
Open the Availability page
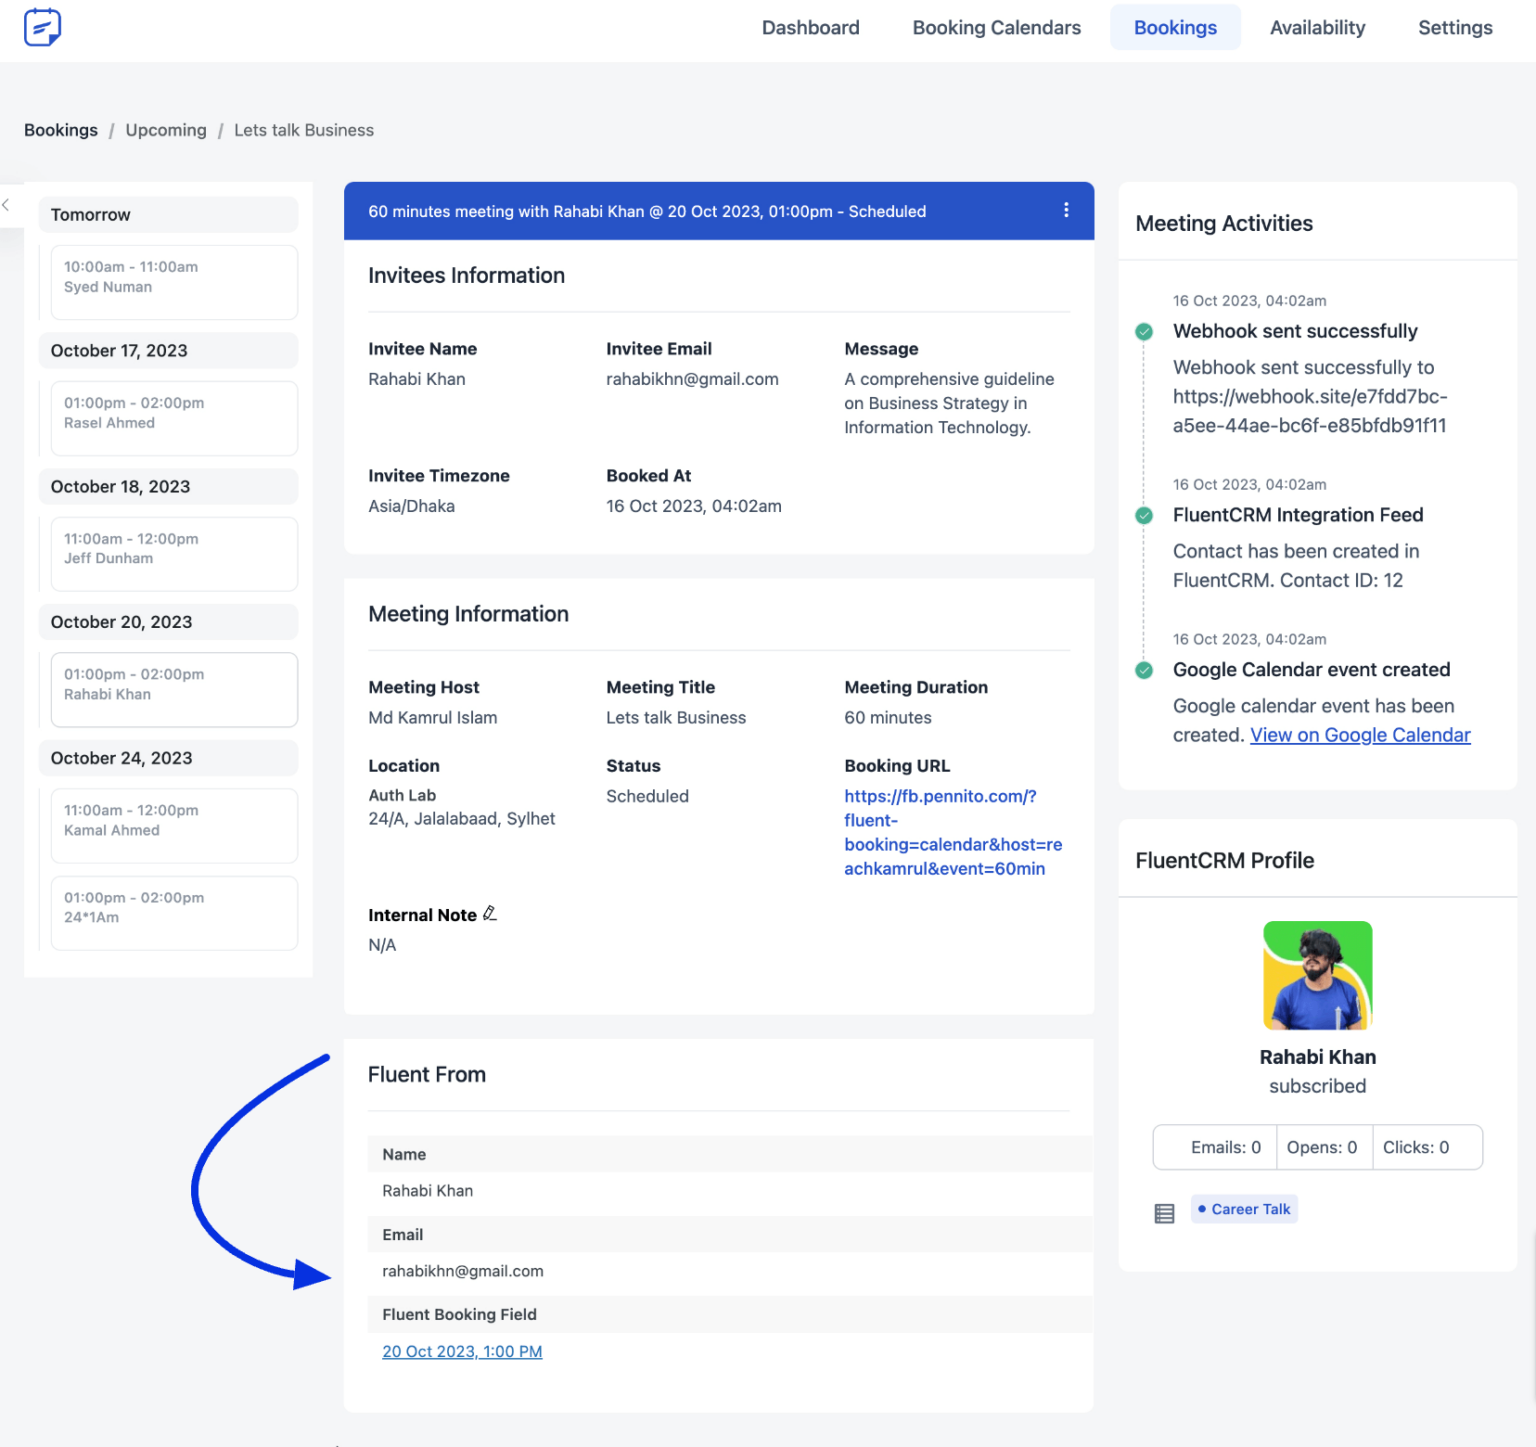click(x=1317, y=28)
